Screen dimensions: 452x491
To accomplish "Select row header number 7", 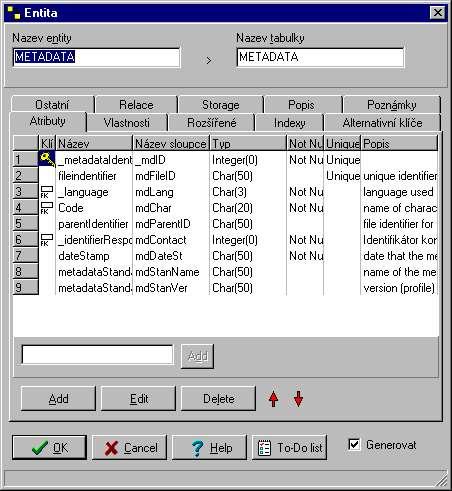I will pos(26,255).
